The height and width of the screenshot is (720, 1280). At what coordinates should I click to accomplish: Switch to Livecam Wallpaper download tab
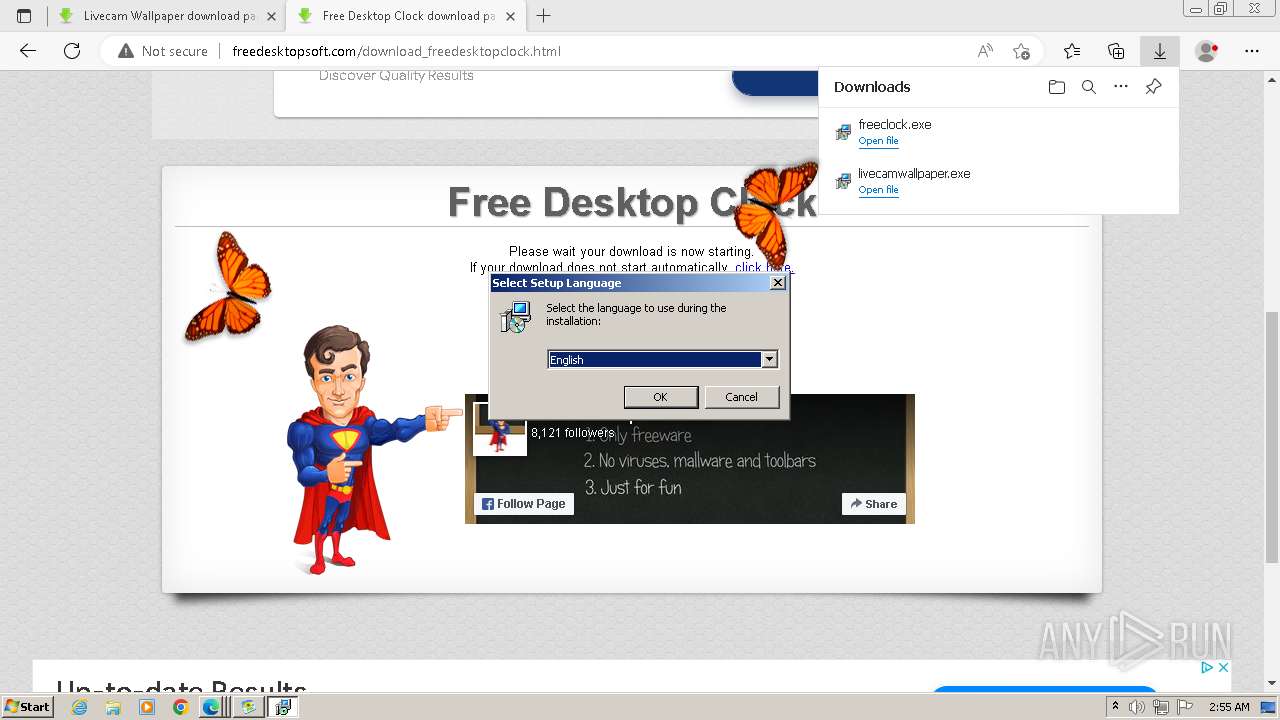tap(166, 16)
